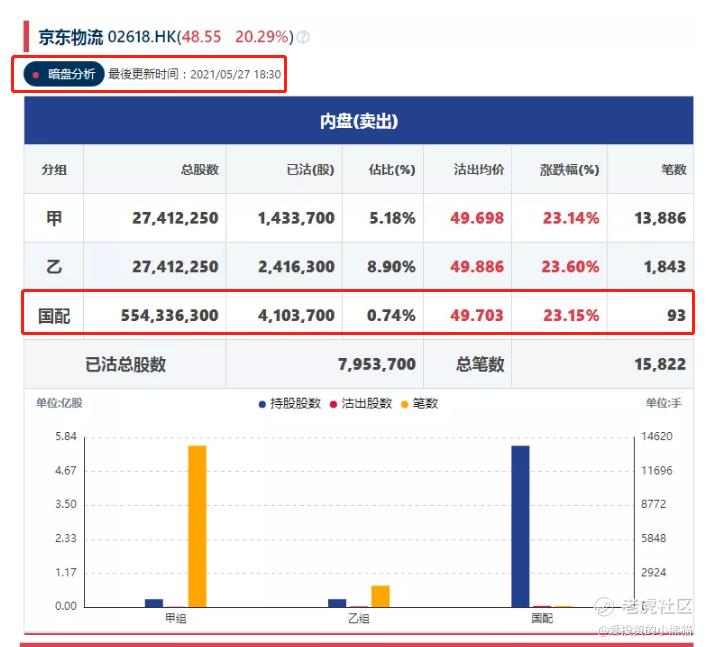This screenshot has width=706, height=647.
Task: Click the 笔数 column header
Action: click(674, 170)
